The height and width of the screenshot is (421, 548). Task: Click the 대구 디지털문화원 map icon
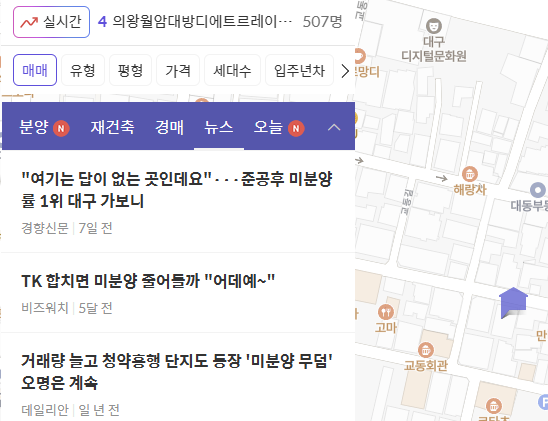434,26
